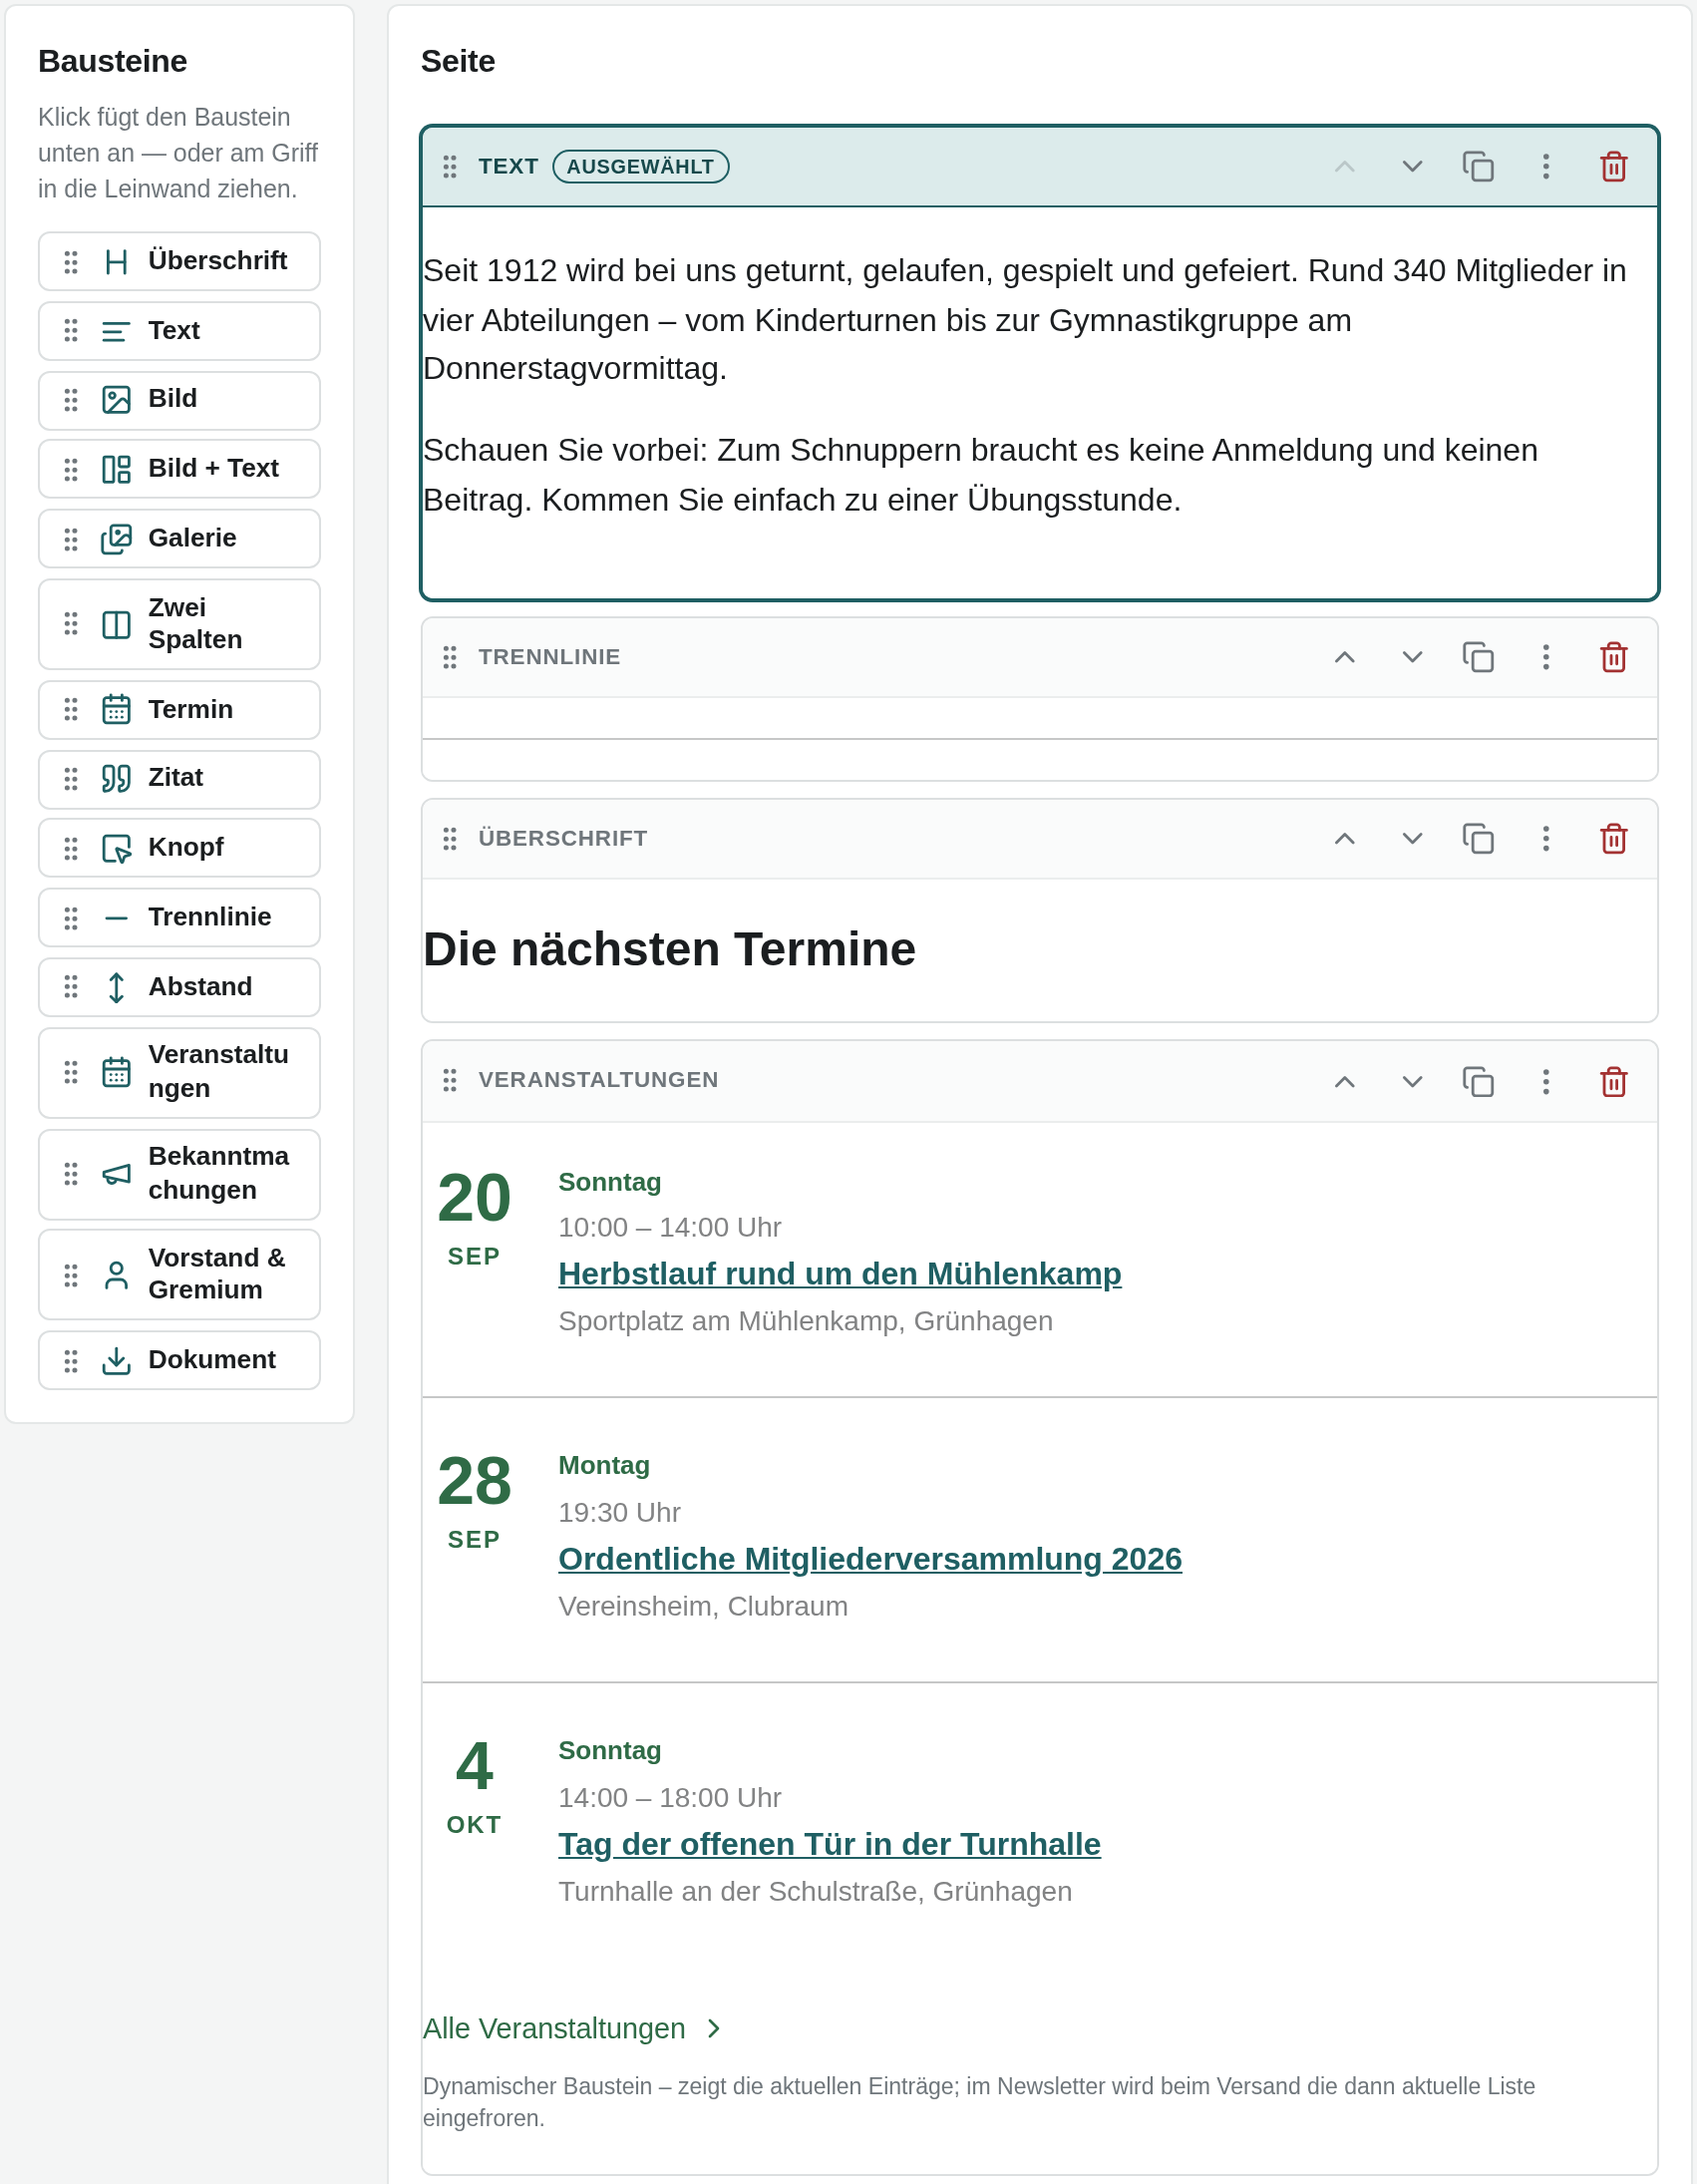Click the Vorstand person icon
1697x2184 pixels.
(117, 1275)
